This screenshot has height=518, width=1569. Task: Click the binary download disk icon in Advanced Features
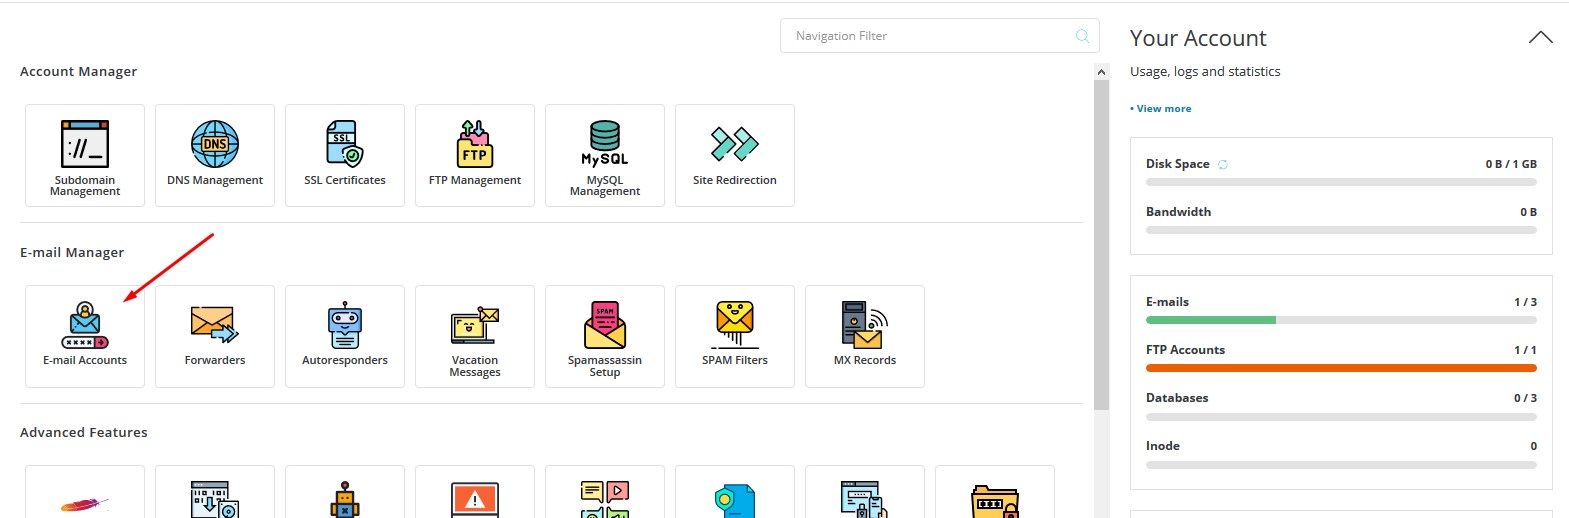(x=215, y=499)
